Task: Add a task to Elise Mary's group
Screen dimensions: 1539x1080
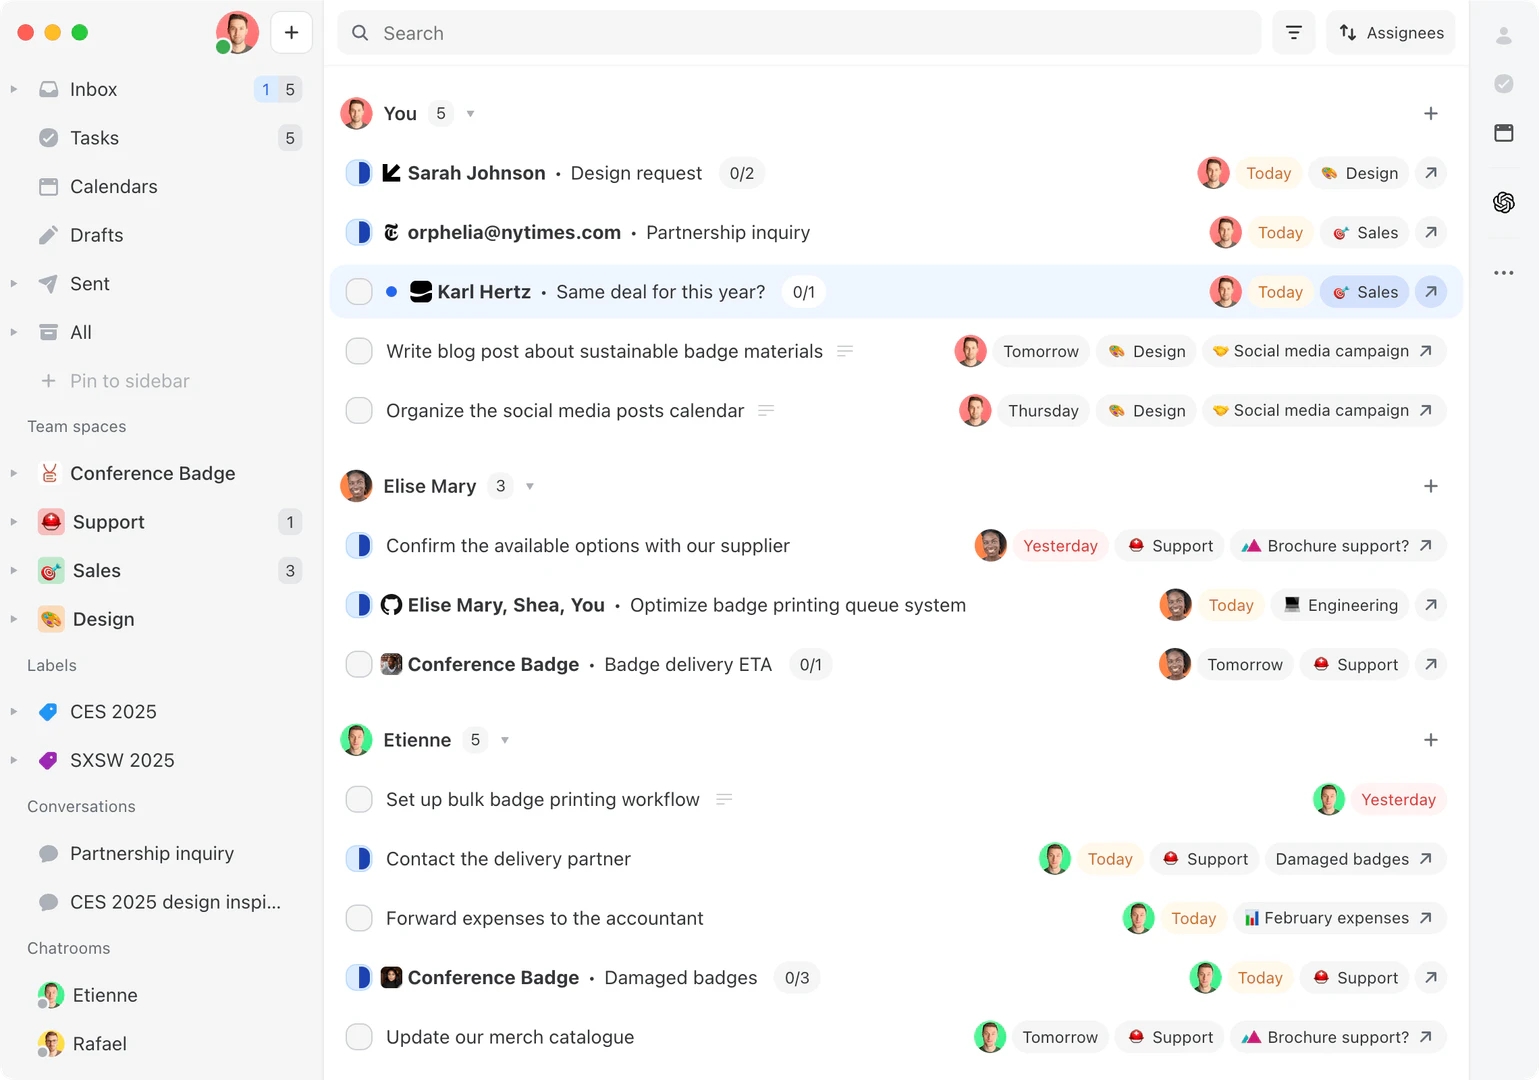Action: click(1430, 486)
